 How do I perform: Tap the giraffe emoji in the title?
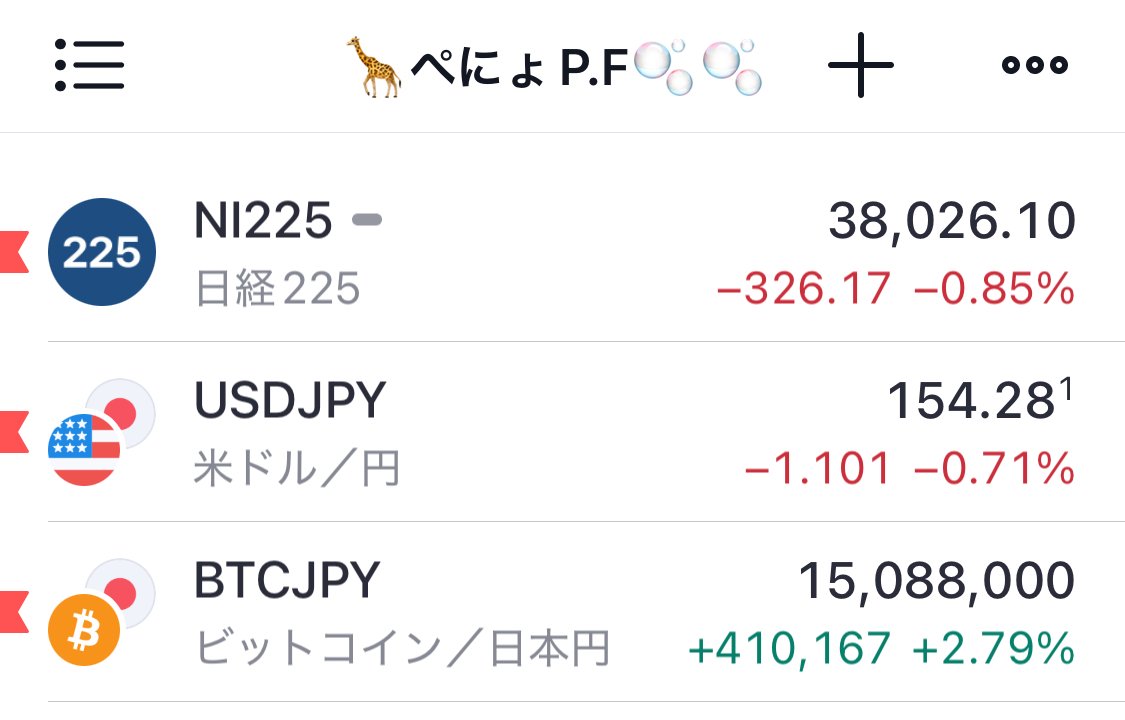(375, 65)
